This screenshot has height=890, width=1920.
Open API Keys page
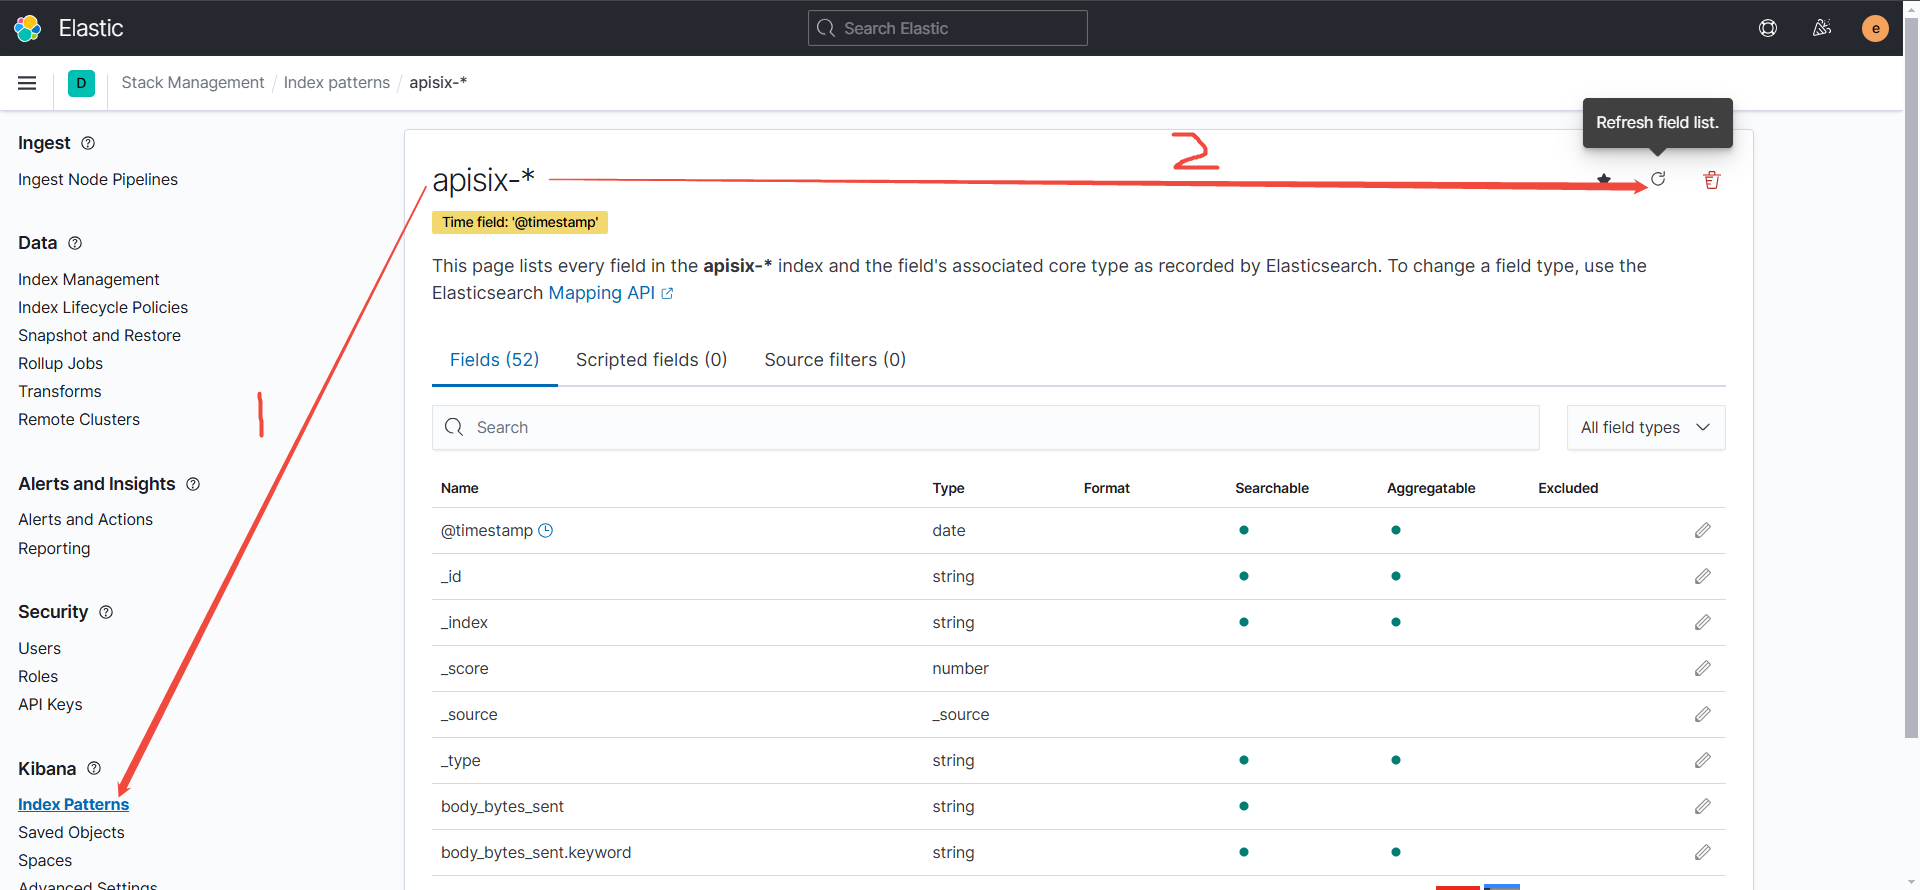pos(50,704)
